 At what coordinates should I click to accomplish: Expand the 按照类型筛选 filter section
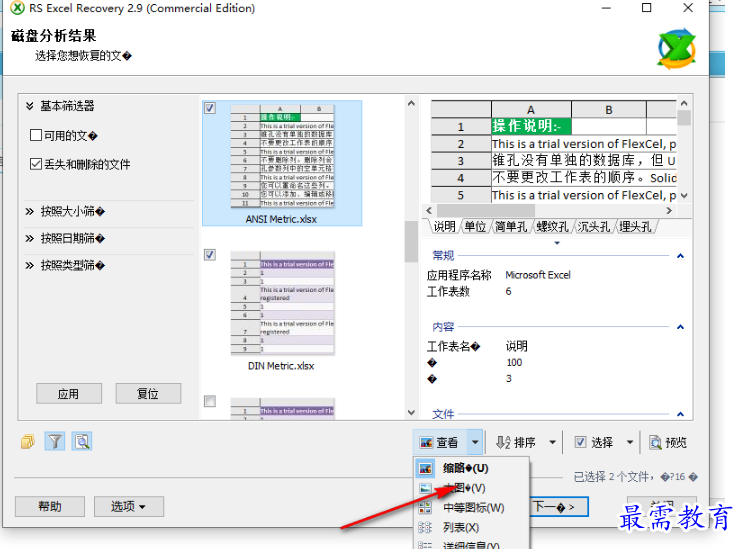click(x=30, y=265)
